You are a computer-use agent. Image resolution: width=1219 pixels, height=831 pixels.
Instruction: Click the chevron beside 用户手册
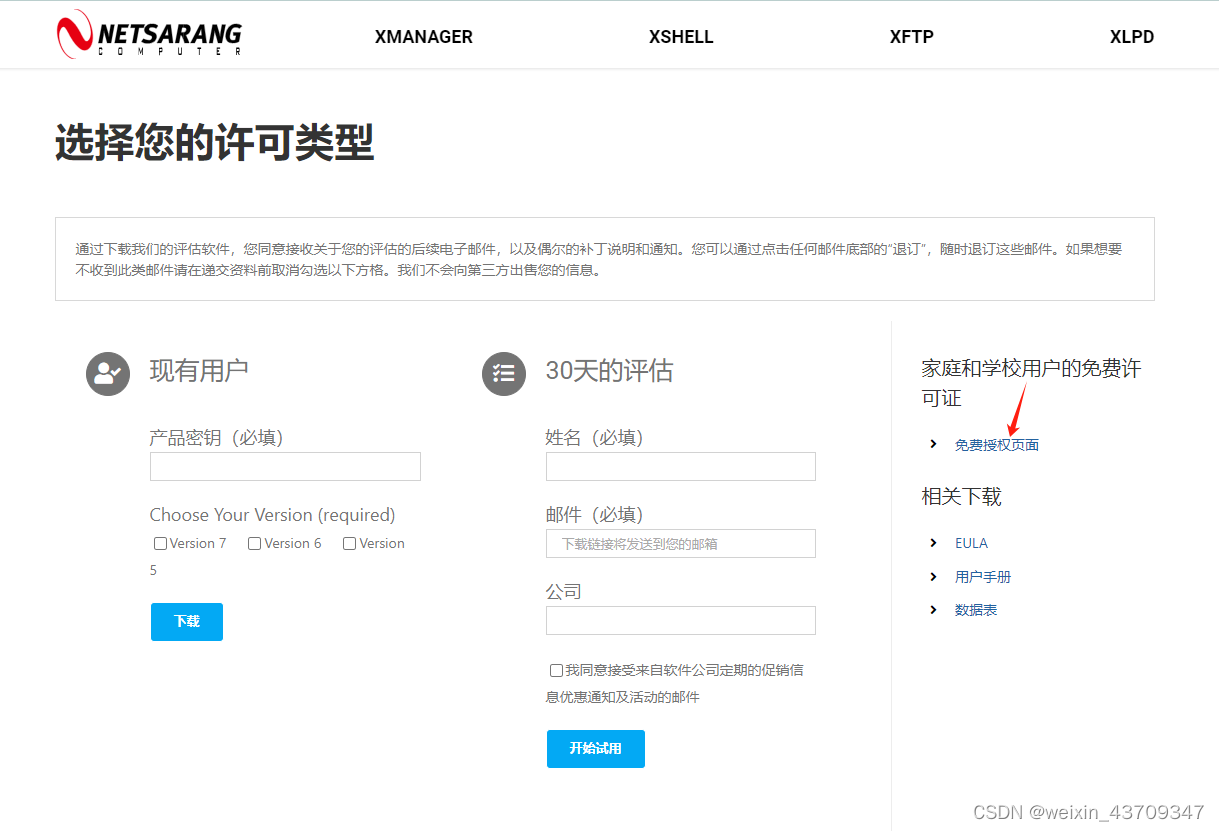[x=933, y=577]
